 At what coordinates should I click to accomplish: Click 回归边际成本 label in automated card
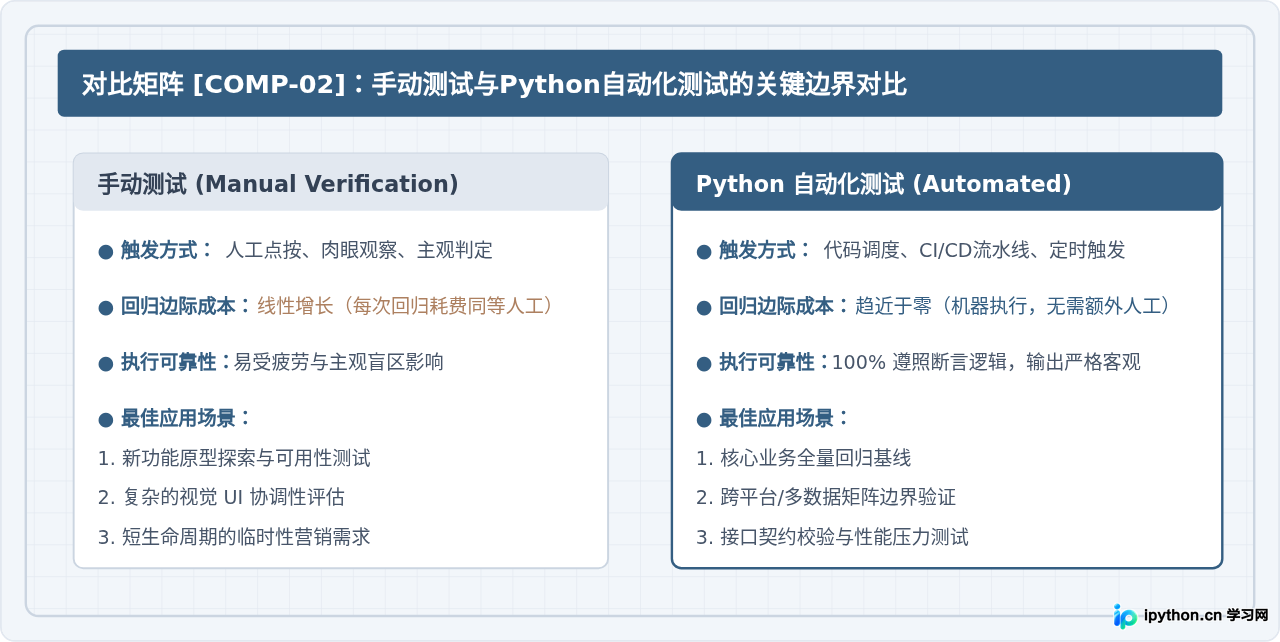pyautogui.click(x=784, y=306)
